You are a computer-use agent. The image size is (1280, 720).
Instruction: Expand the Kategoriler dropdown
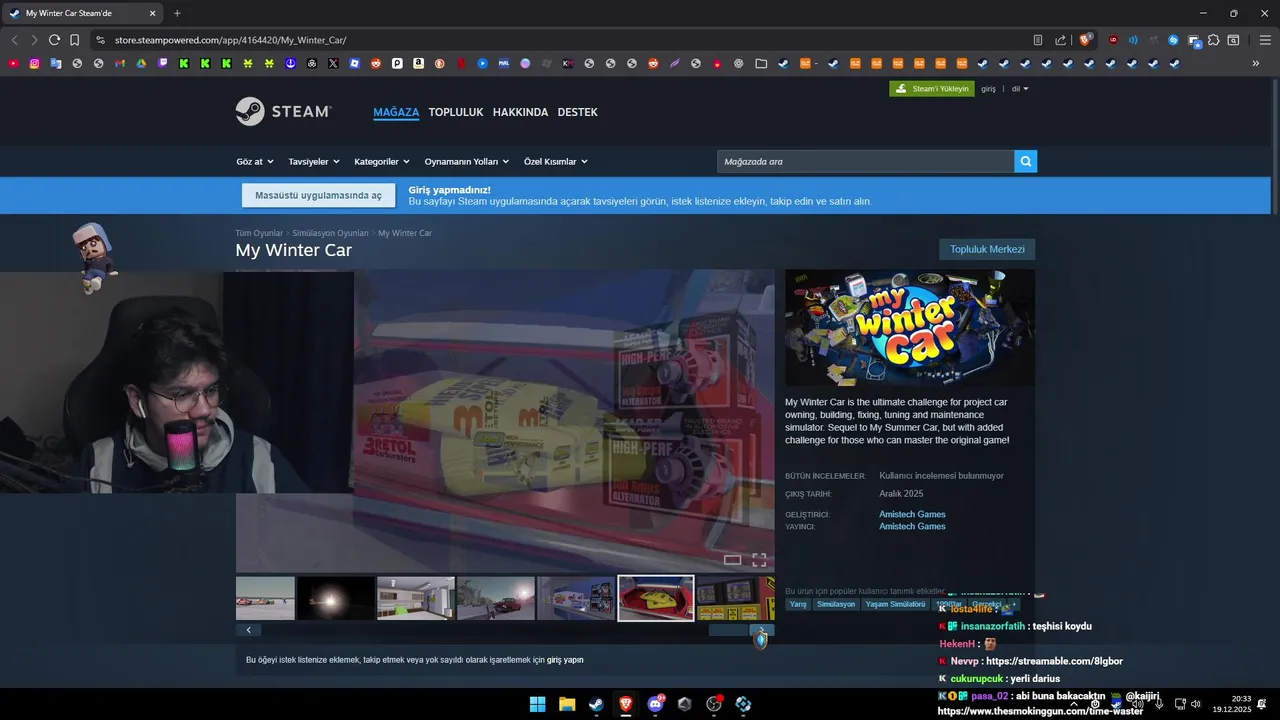click(382, 161)
